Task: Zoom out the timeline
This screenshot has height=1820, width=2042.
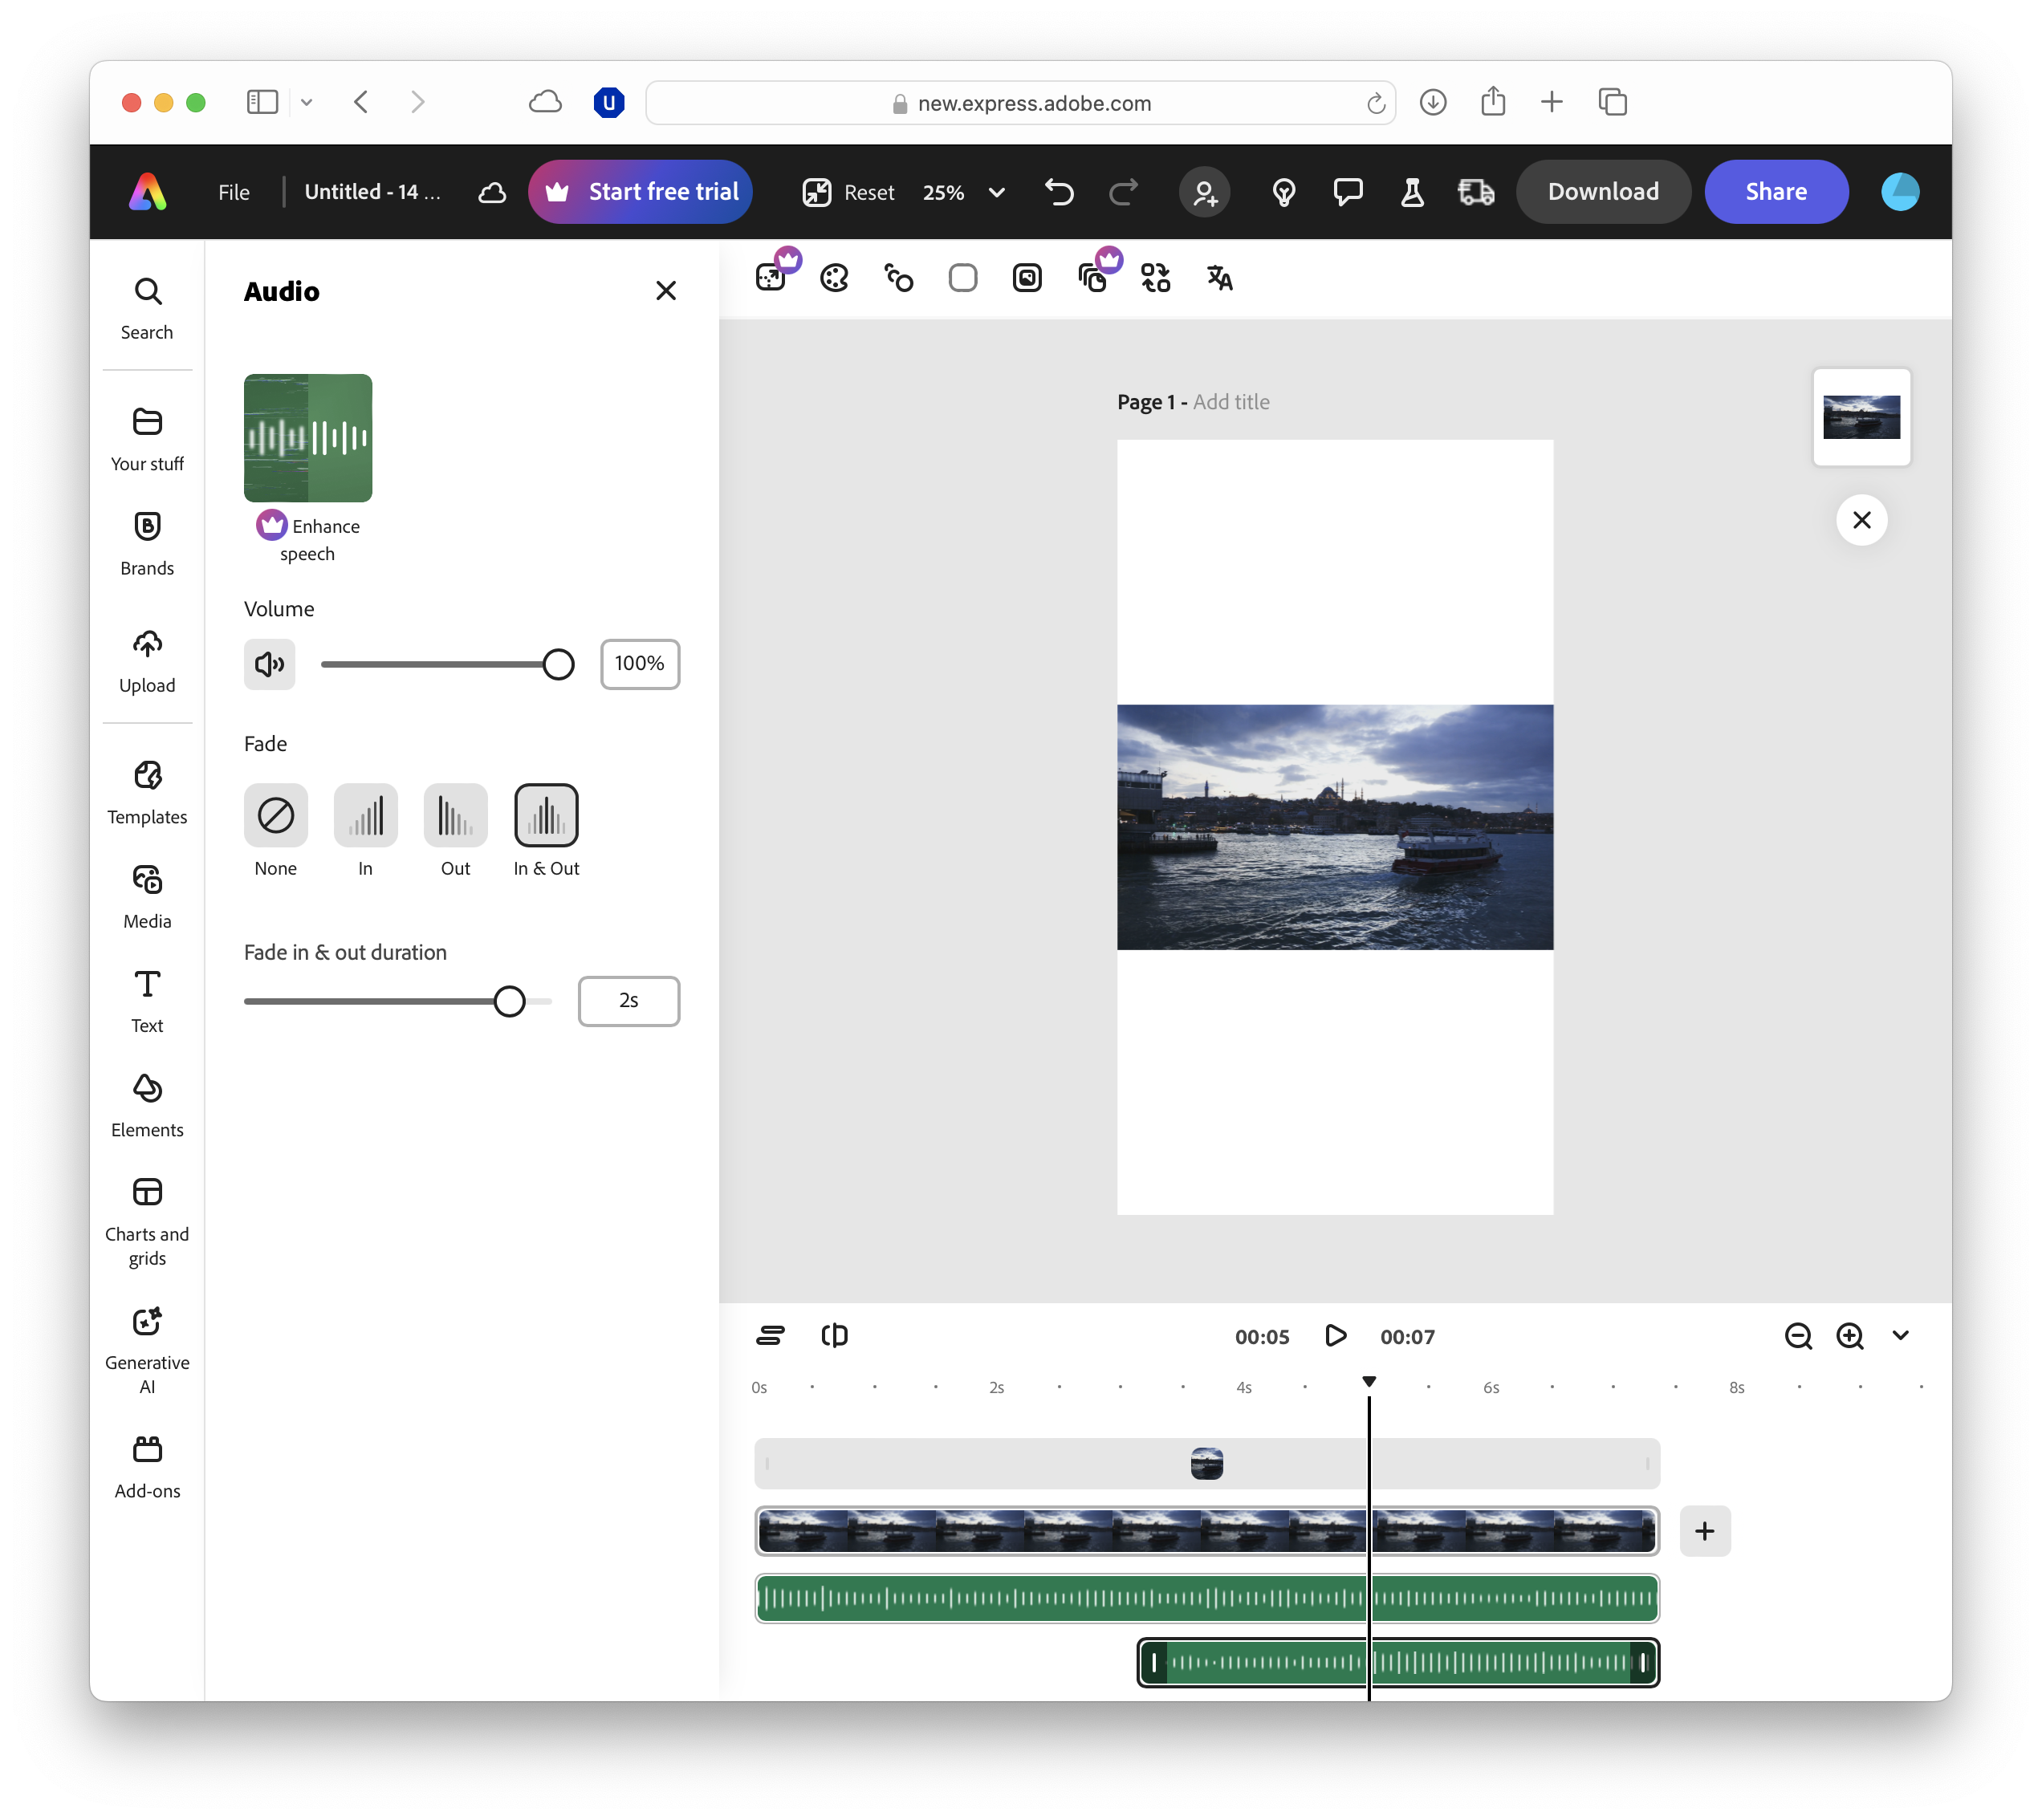Action: click(x=1797, y=1335)
